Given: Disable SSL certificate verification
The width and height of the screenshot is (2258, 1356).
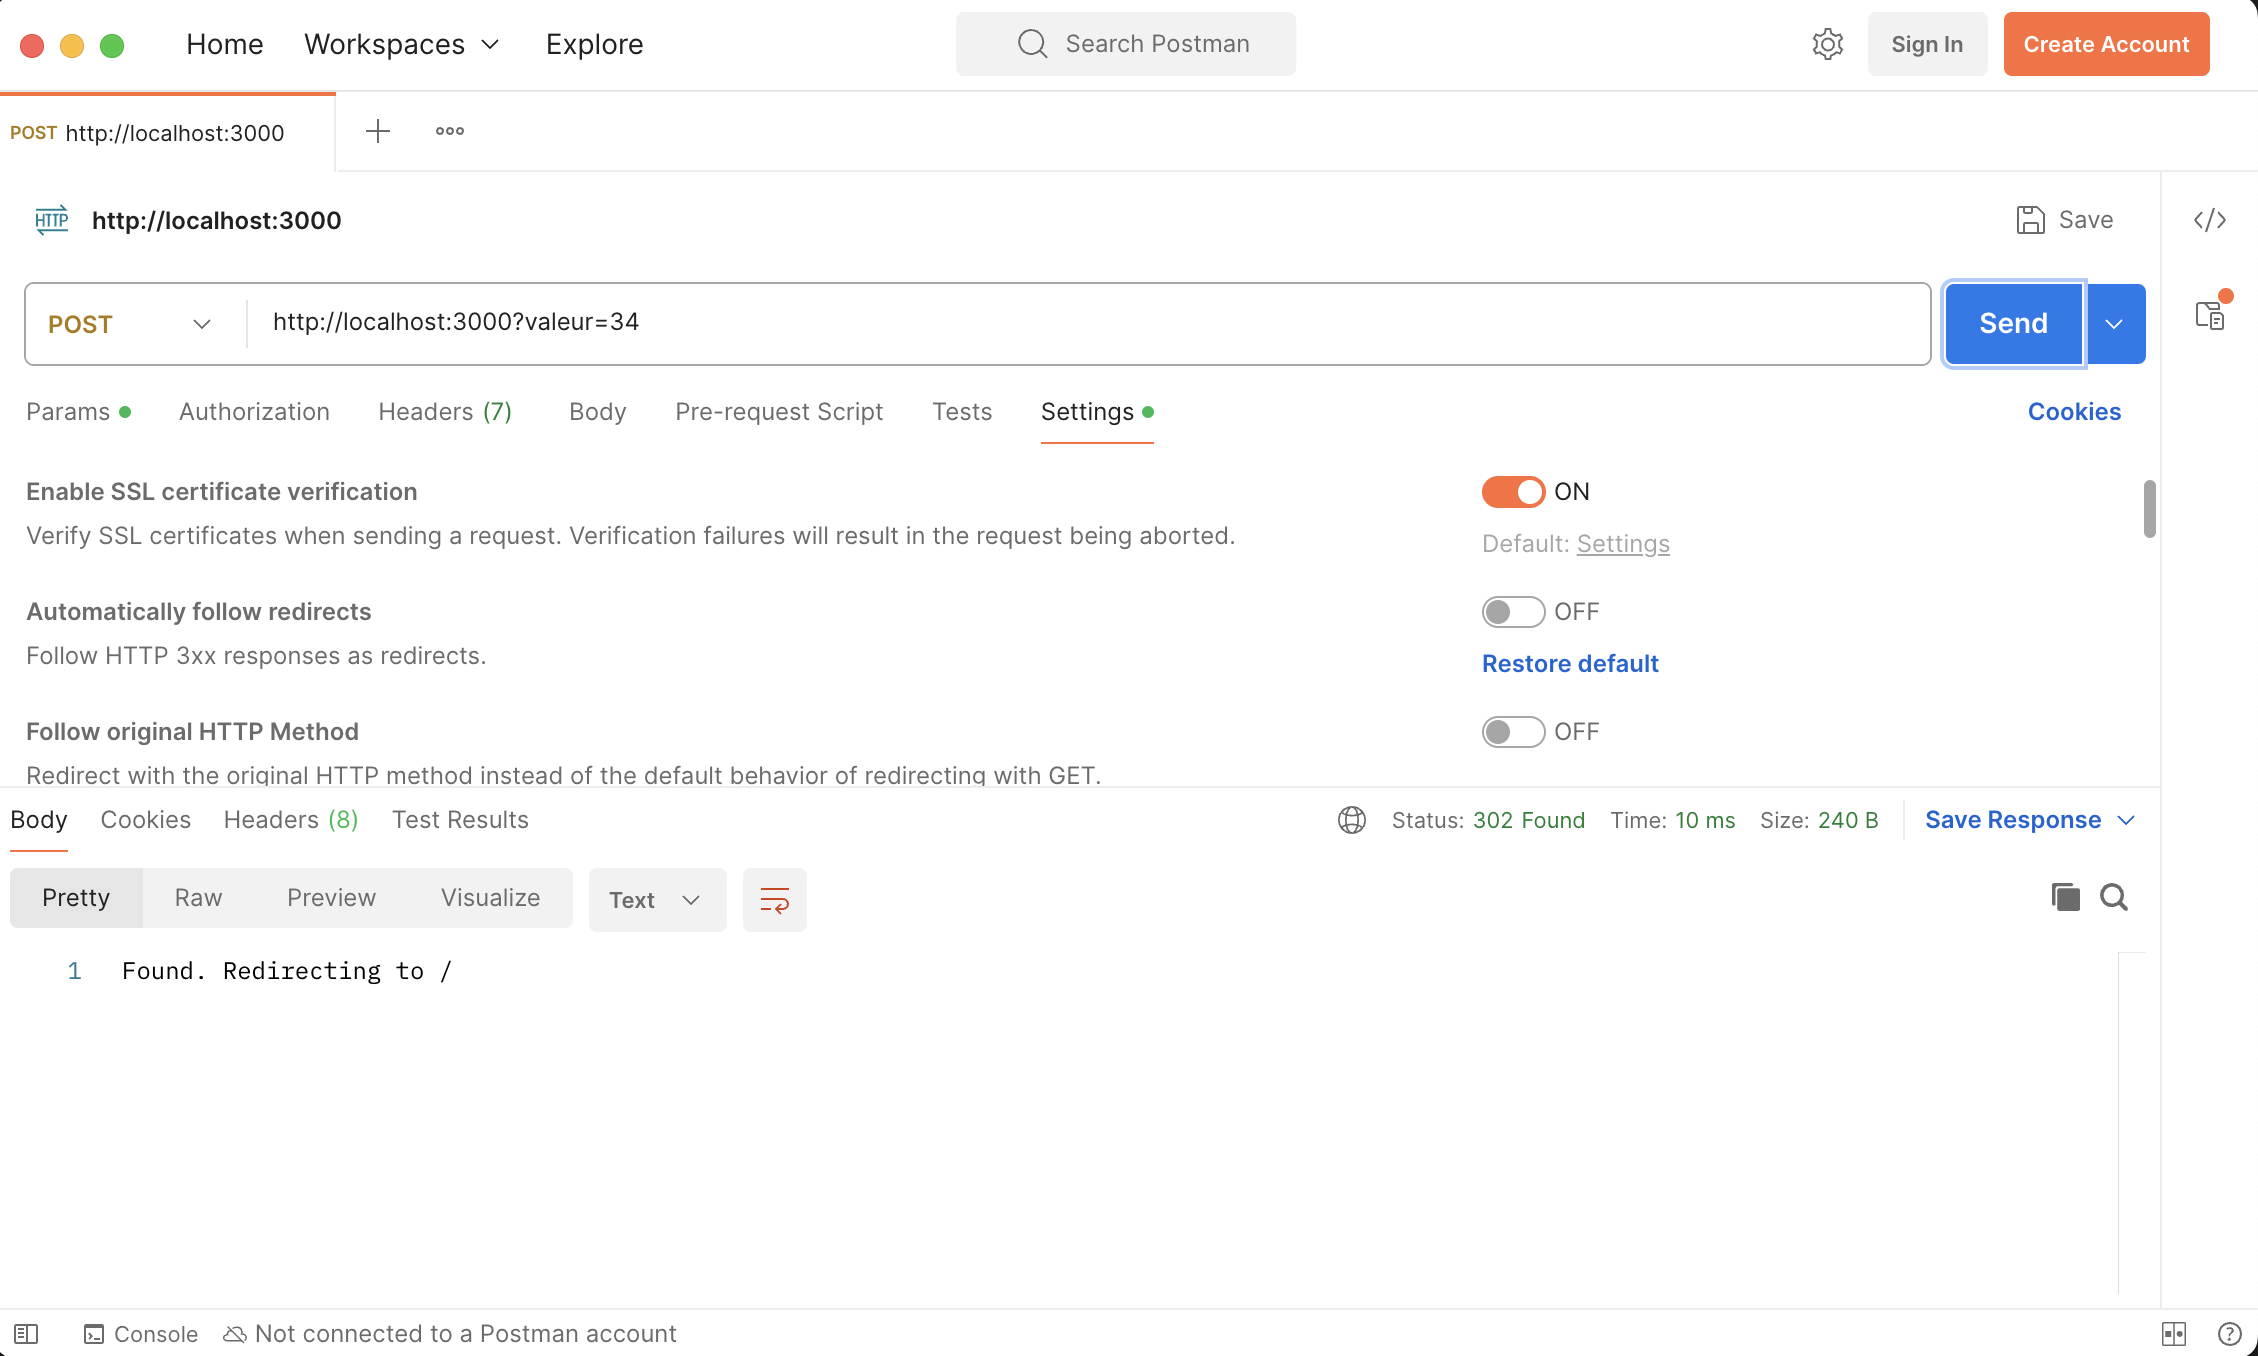Looking at the screenshot, I should [x=1512, y=491].
